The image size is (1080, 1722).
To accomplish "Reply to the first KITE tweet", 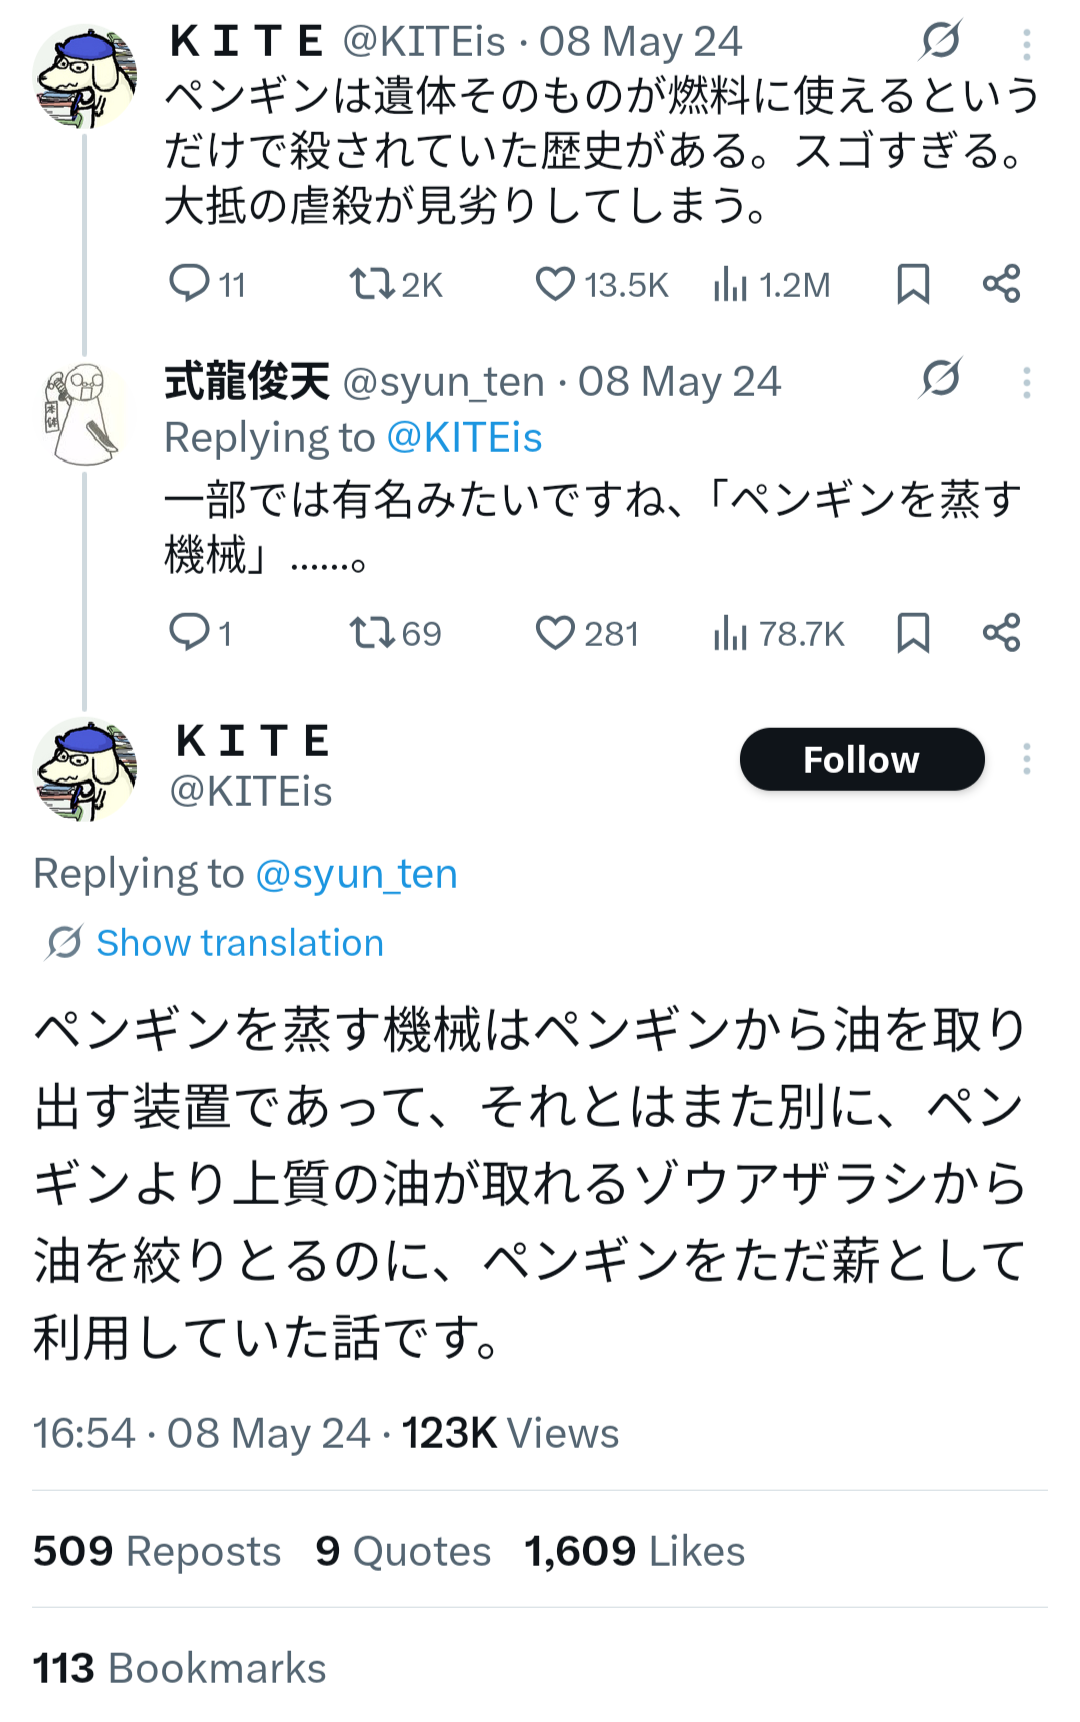I will click(x=189, y=284).
